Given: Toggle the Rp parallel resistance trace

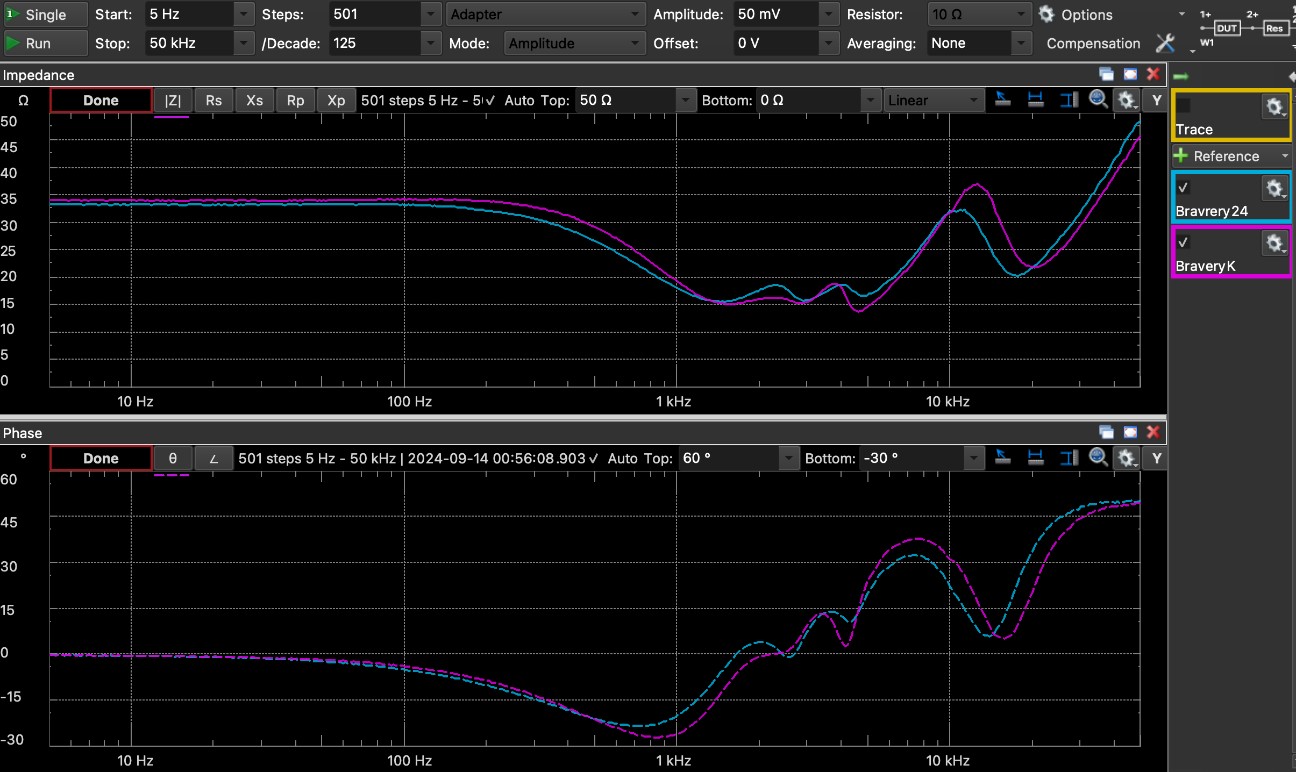Looking at the screenshot, I should 296,100.
